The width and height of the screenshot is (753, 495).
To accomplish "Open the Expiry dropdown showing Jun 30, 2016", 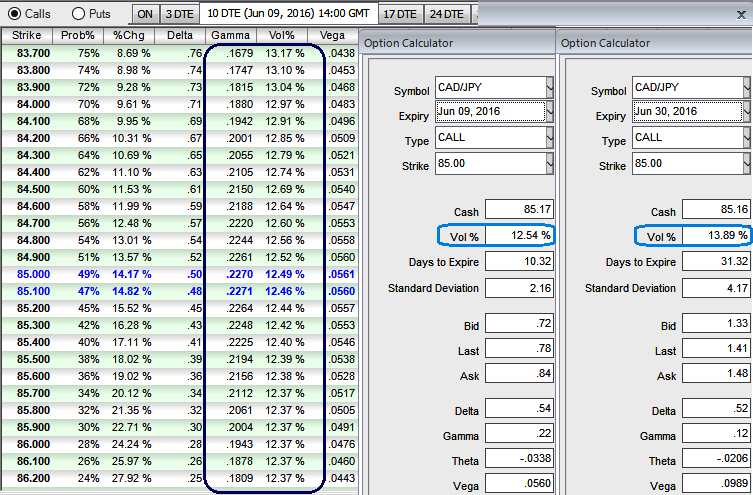I will point(747,111).
